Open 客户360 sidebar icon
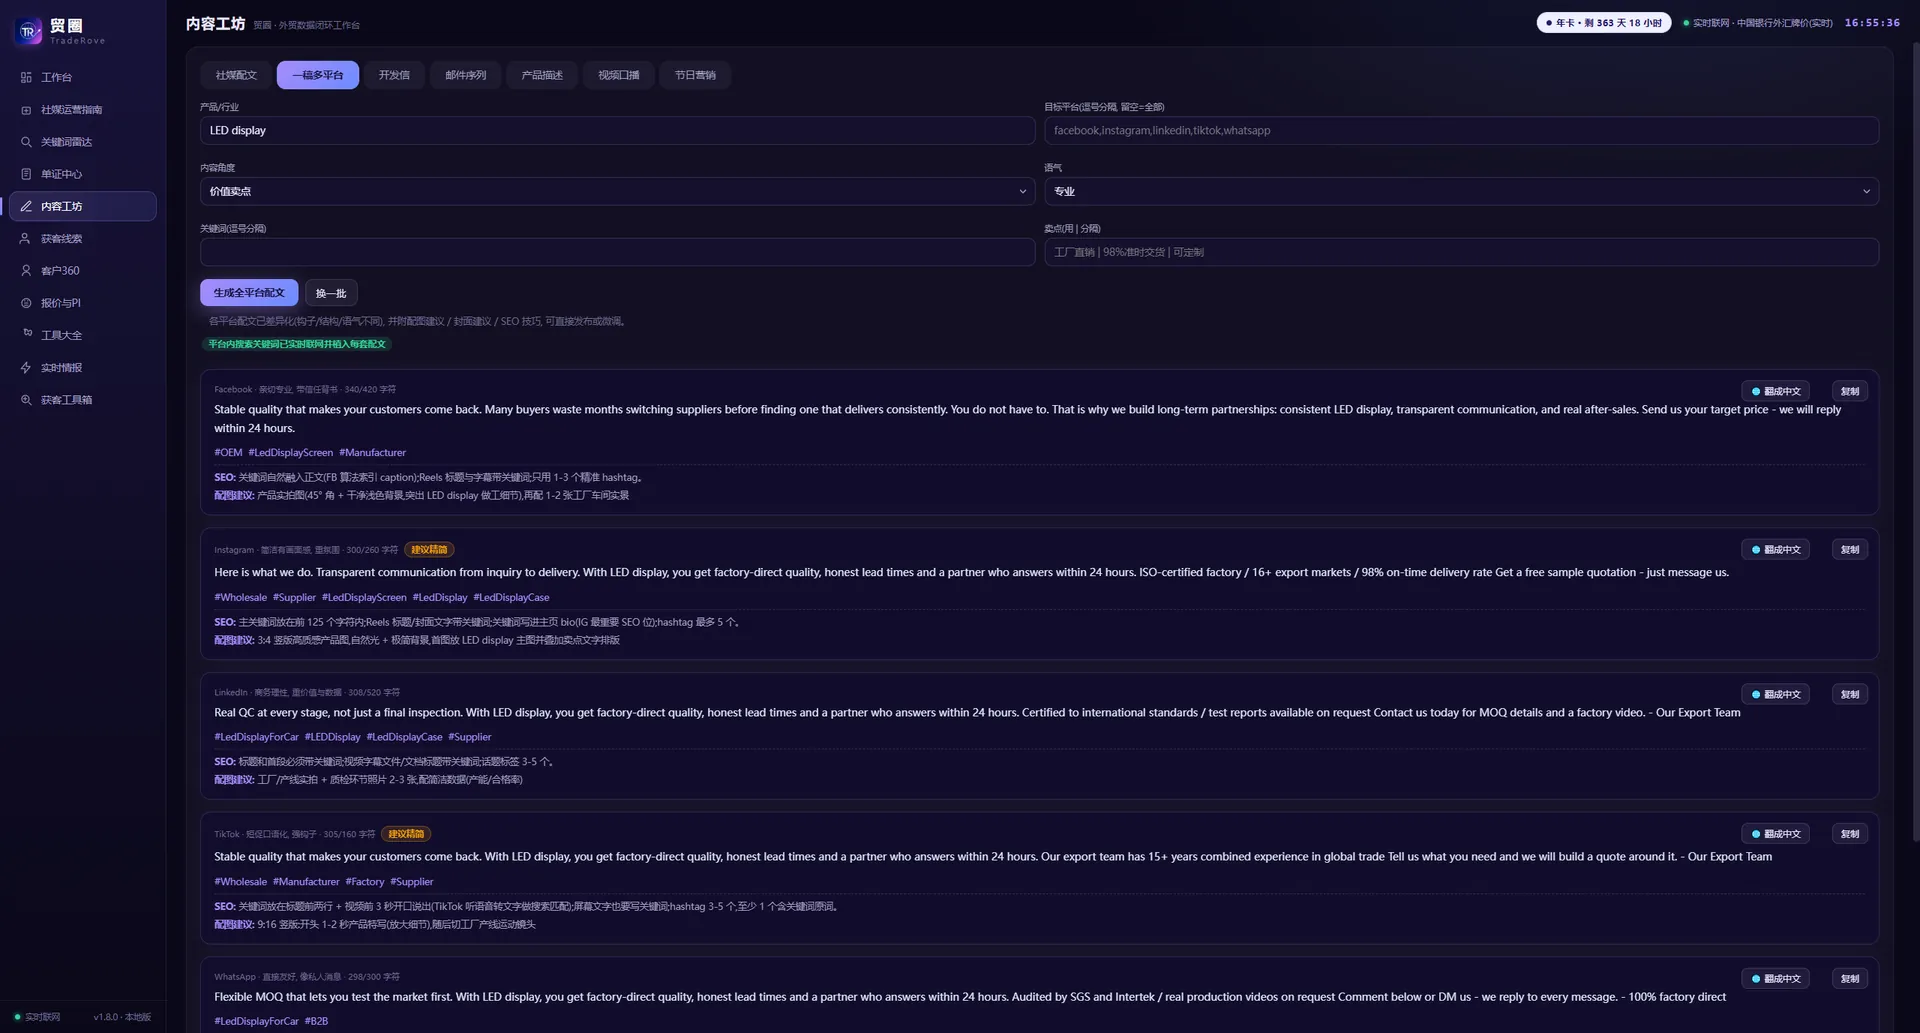The width and height of the screenshot is (1920, 1033). [x=26, y=271]
